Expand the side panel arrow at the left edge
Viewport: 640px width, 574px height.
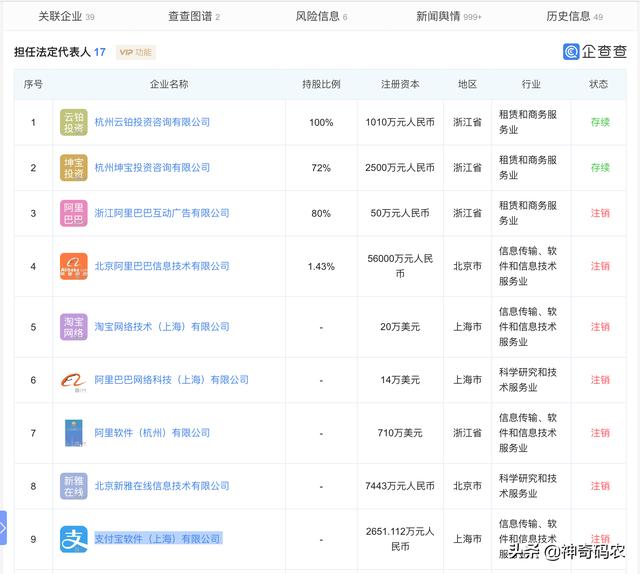click(x=3, y=528)
